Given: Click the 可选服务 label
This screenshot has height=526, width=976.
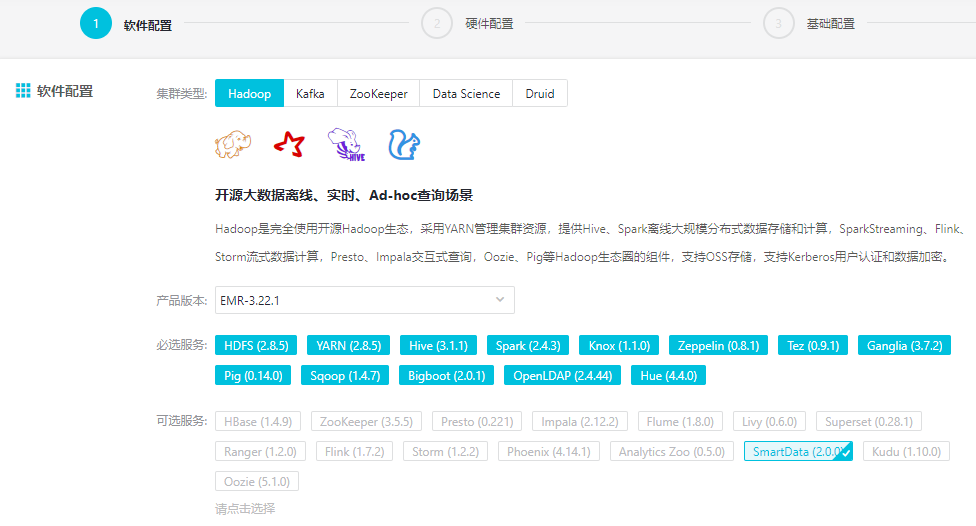Looking at the screenshot, I should pyautogui.click(x=181, y=420).
